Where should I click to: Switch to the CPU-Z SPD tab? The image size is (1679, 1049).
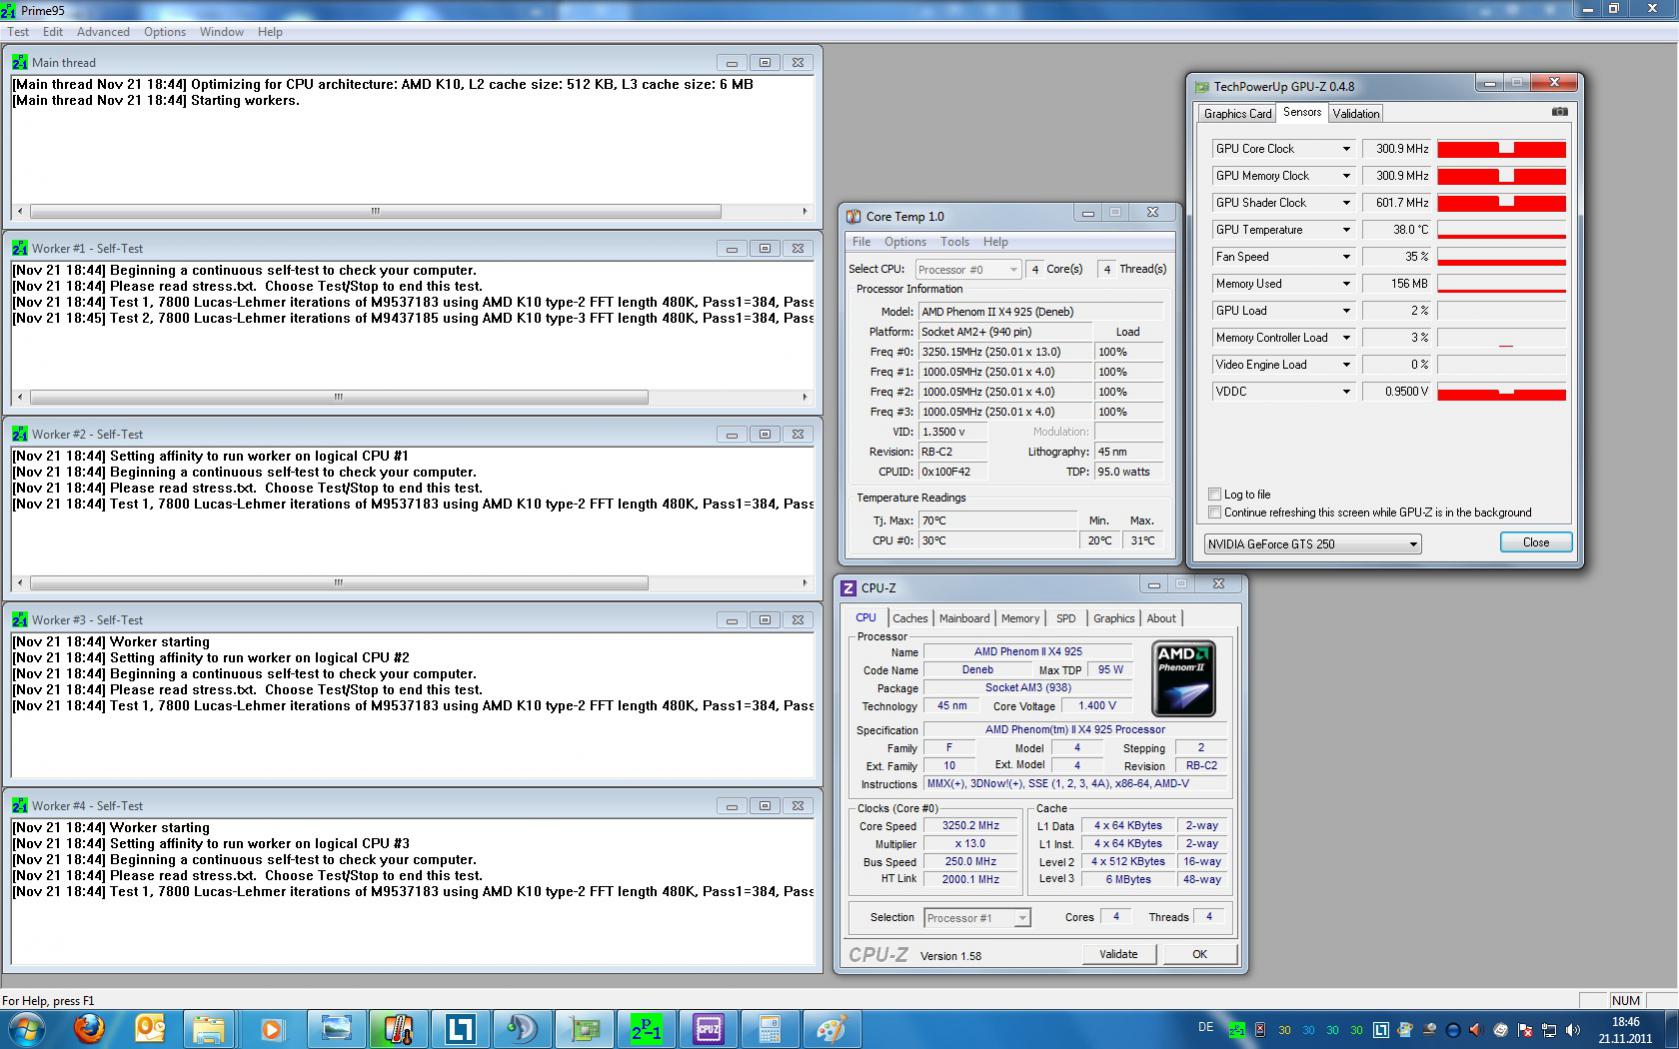(x=1066, y=618)
